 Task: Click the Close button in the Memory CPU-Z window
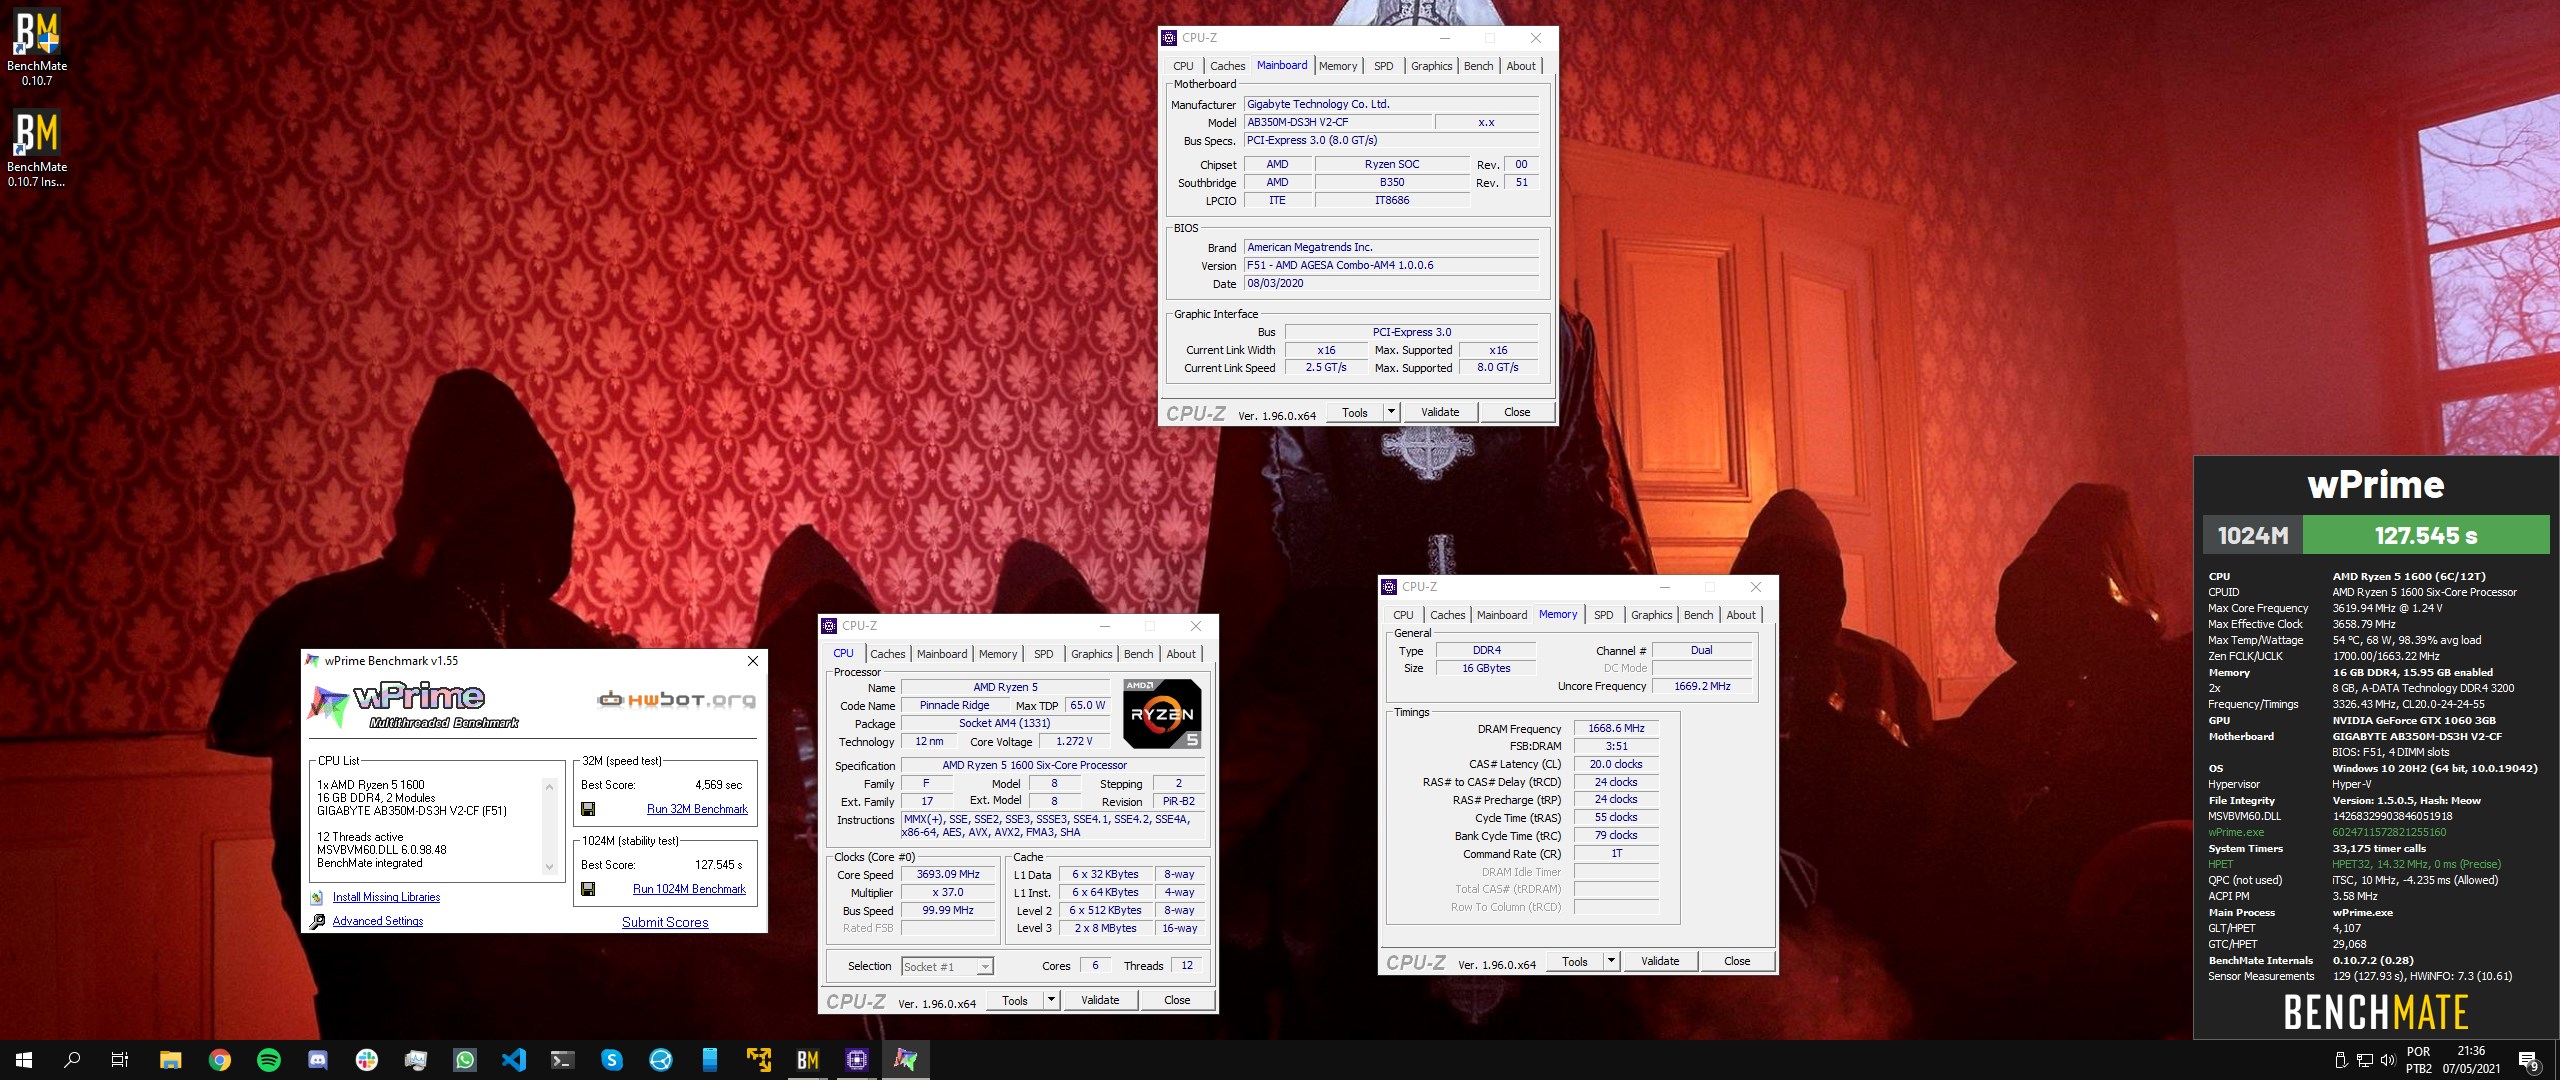(x=1737, y=961)
